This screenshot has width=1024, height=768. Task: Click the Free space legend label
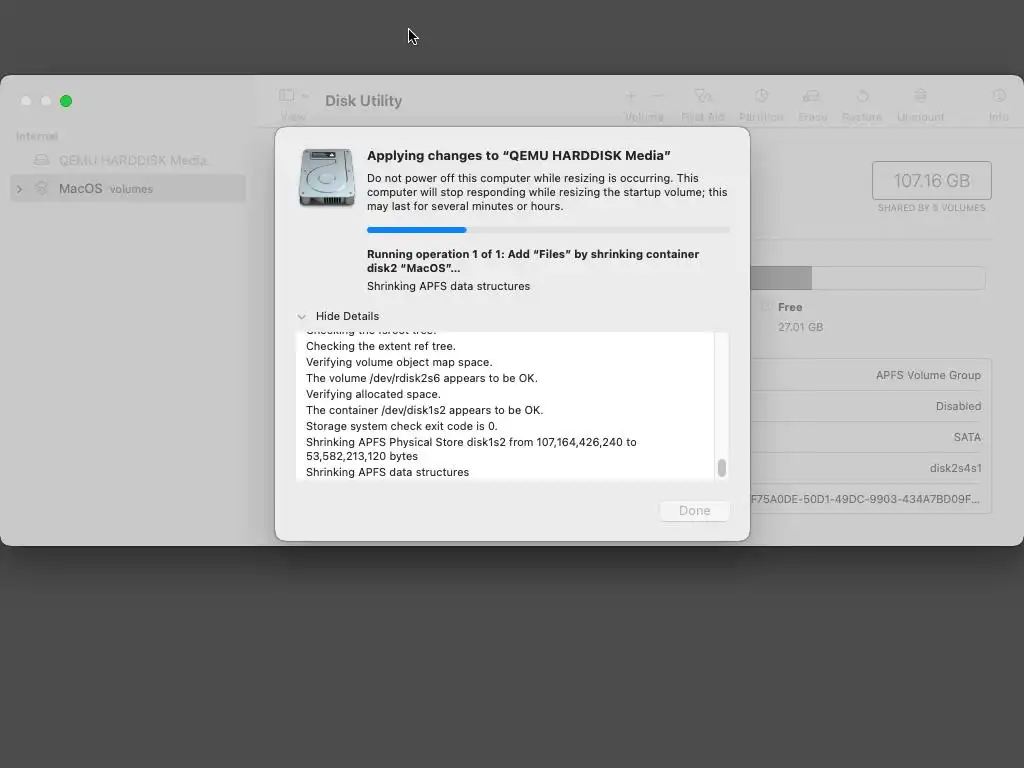click(790, 307)
